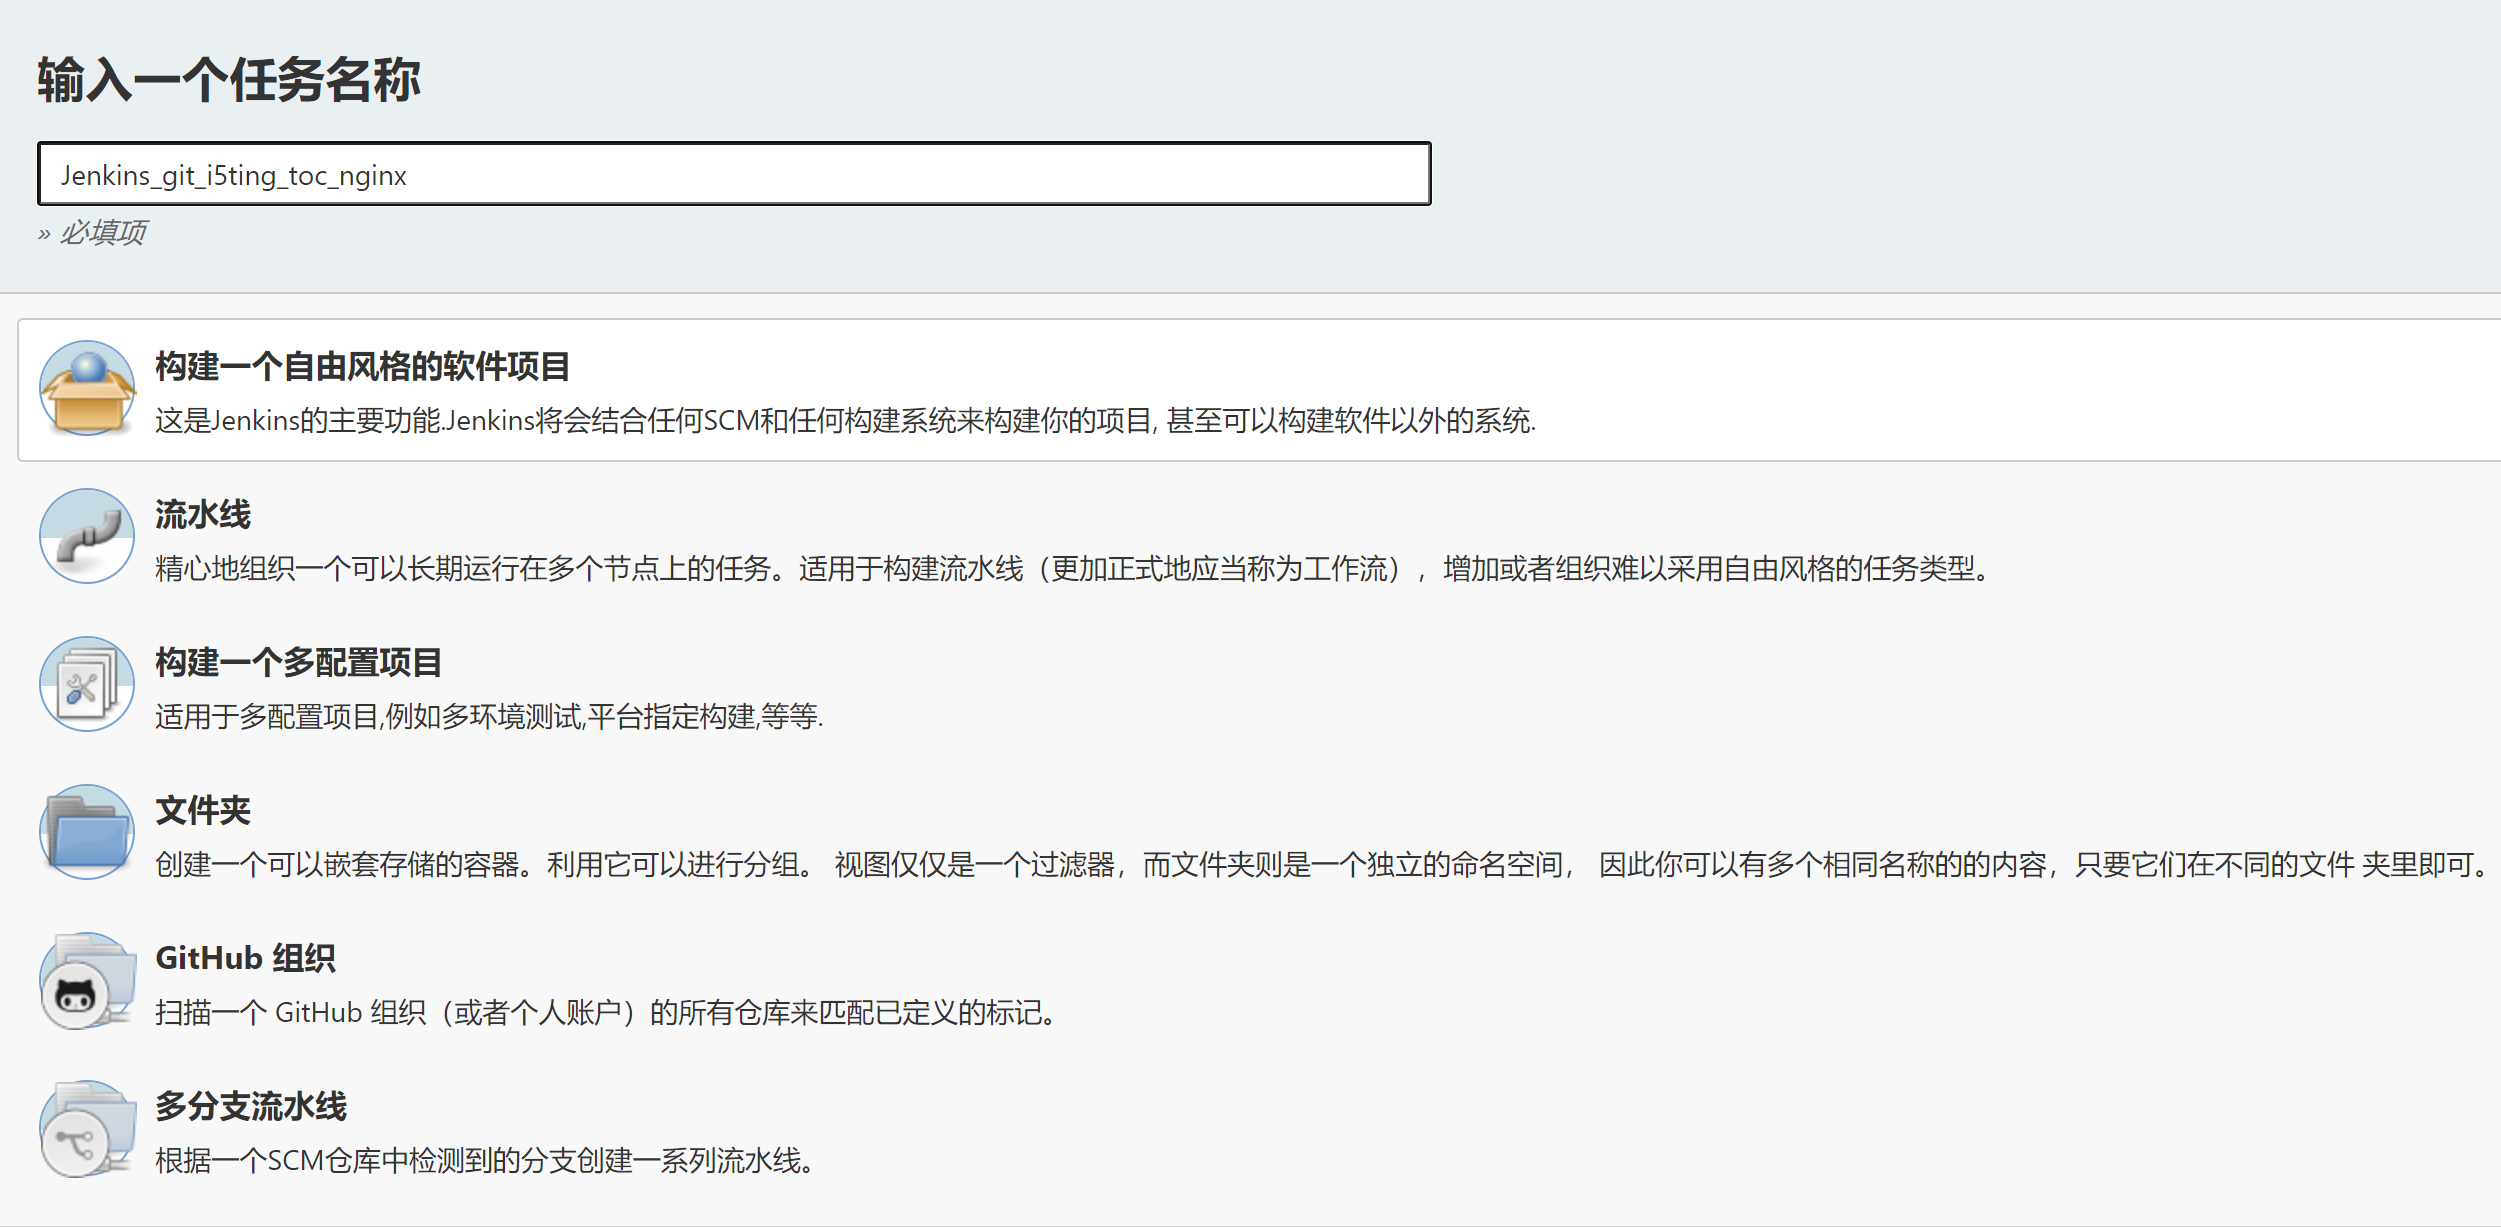Viewport: 2501px width, 1227px height.
Task: Click the blue Folder icon
Action: [x=87, y=832]
